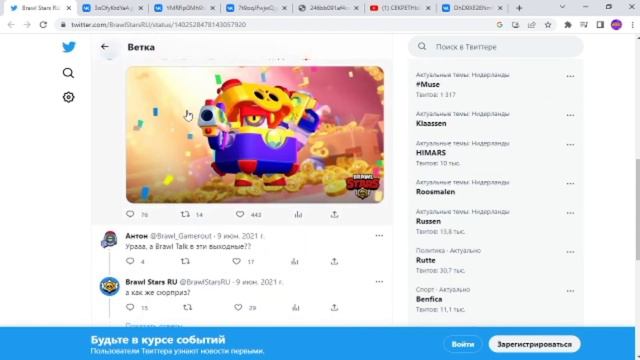
Task: Retweet Brawl Stars RU's сюрприз tweet
Action: (x=187, y=307)
